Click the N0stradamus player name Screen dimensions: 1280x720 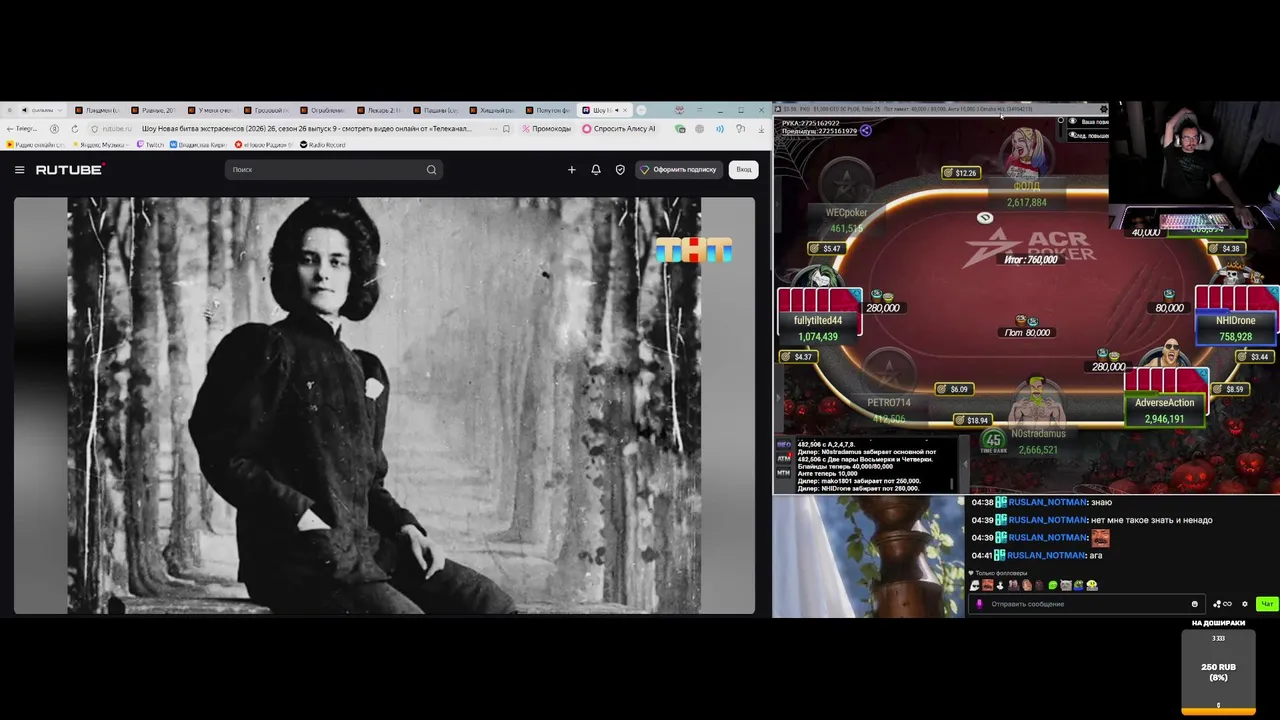click(1038, 434)
